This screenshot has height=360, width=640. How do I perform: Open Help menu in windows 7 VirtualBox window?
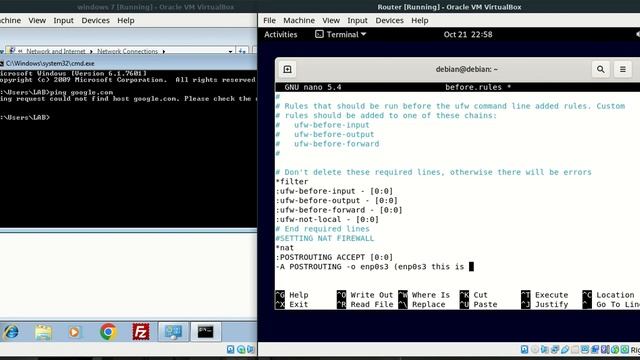pyautogui.click(x=126, y=20)
